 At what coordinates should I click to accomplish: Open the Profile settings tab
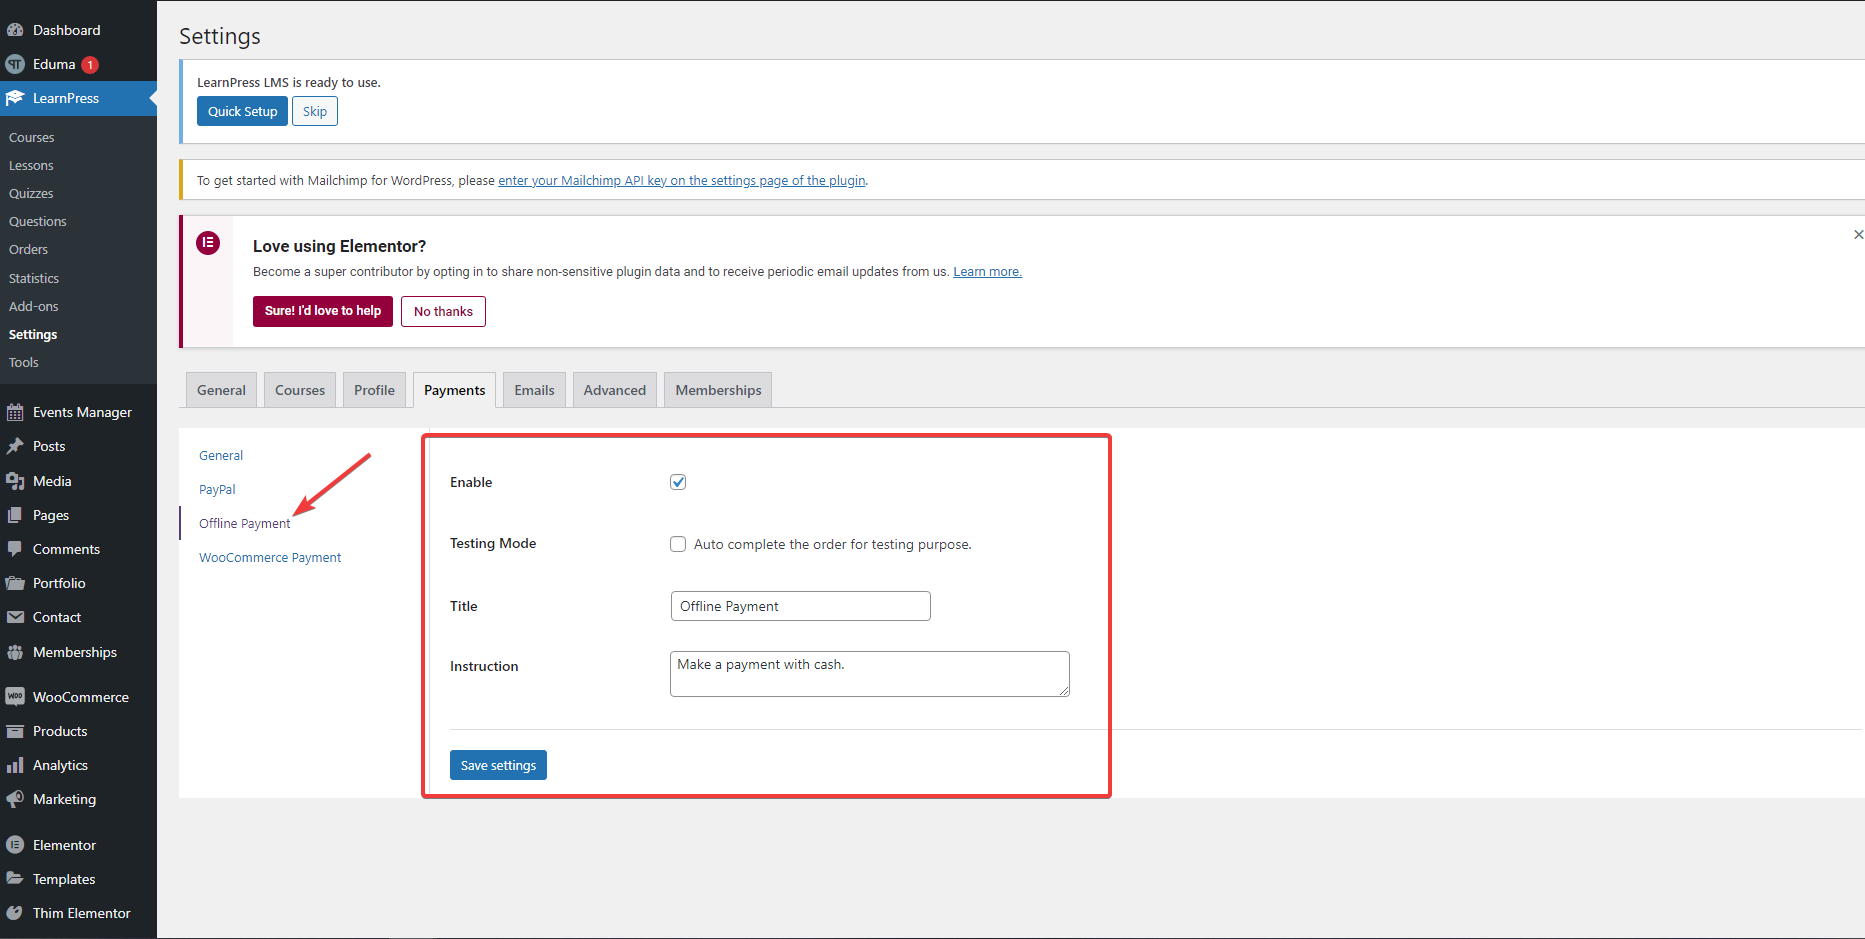tap(374, 390)
